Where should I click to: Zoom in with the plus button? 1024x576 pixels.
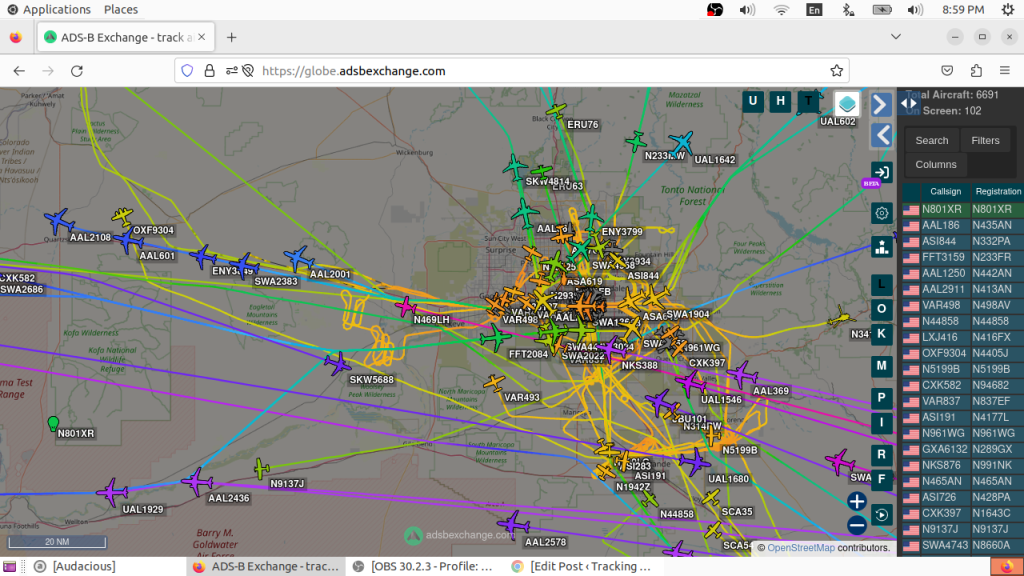pos(857,501)
